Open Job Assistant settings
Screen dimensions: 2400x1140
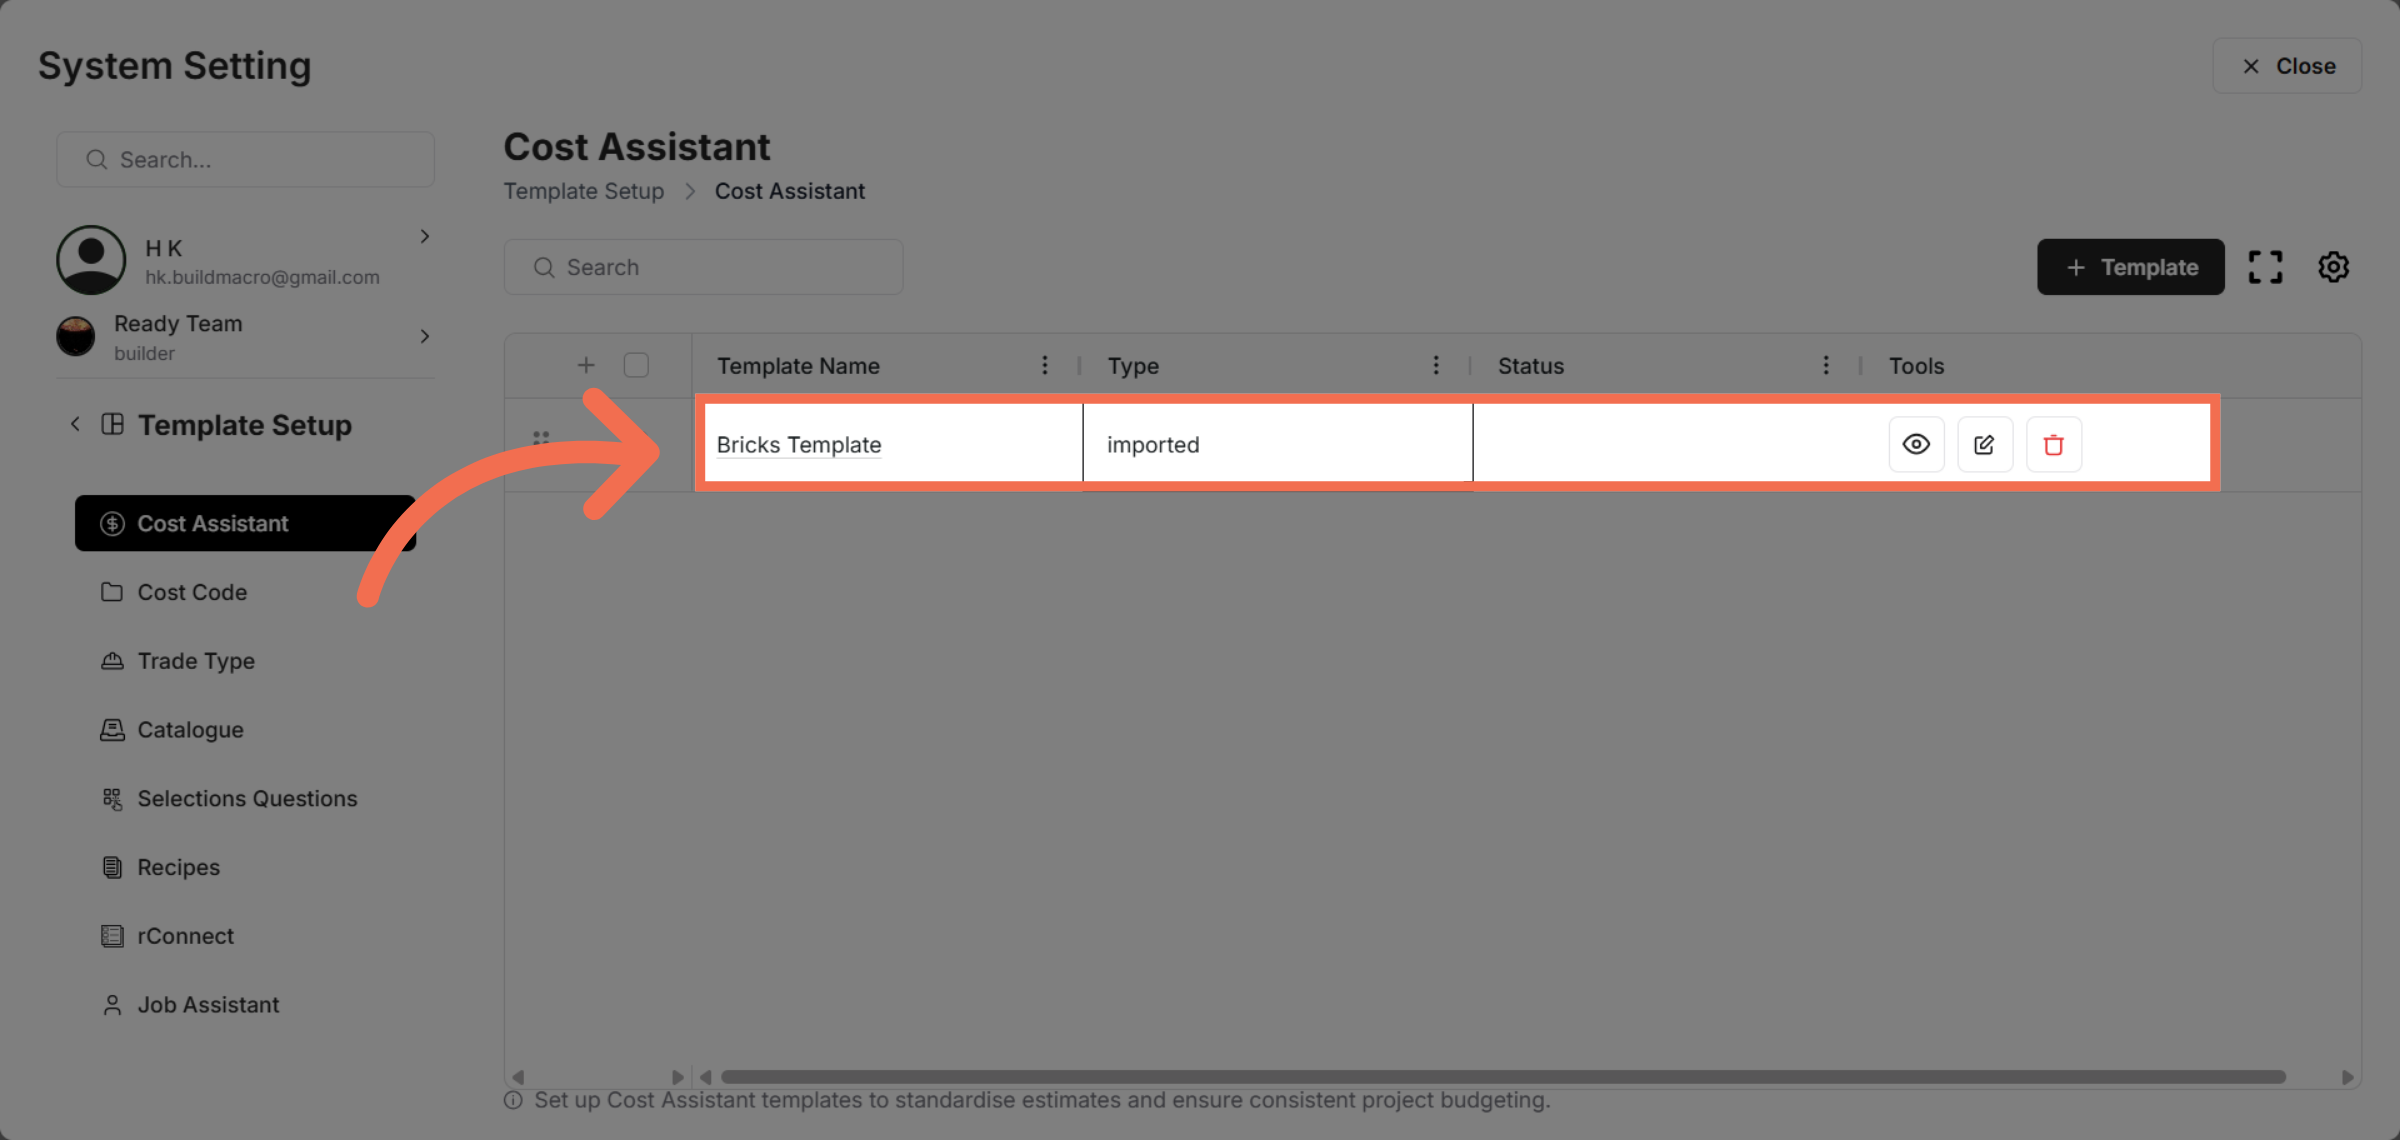pyautogui.click(x=208, y=1004)
